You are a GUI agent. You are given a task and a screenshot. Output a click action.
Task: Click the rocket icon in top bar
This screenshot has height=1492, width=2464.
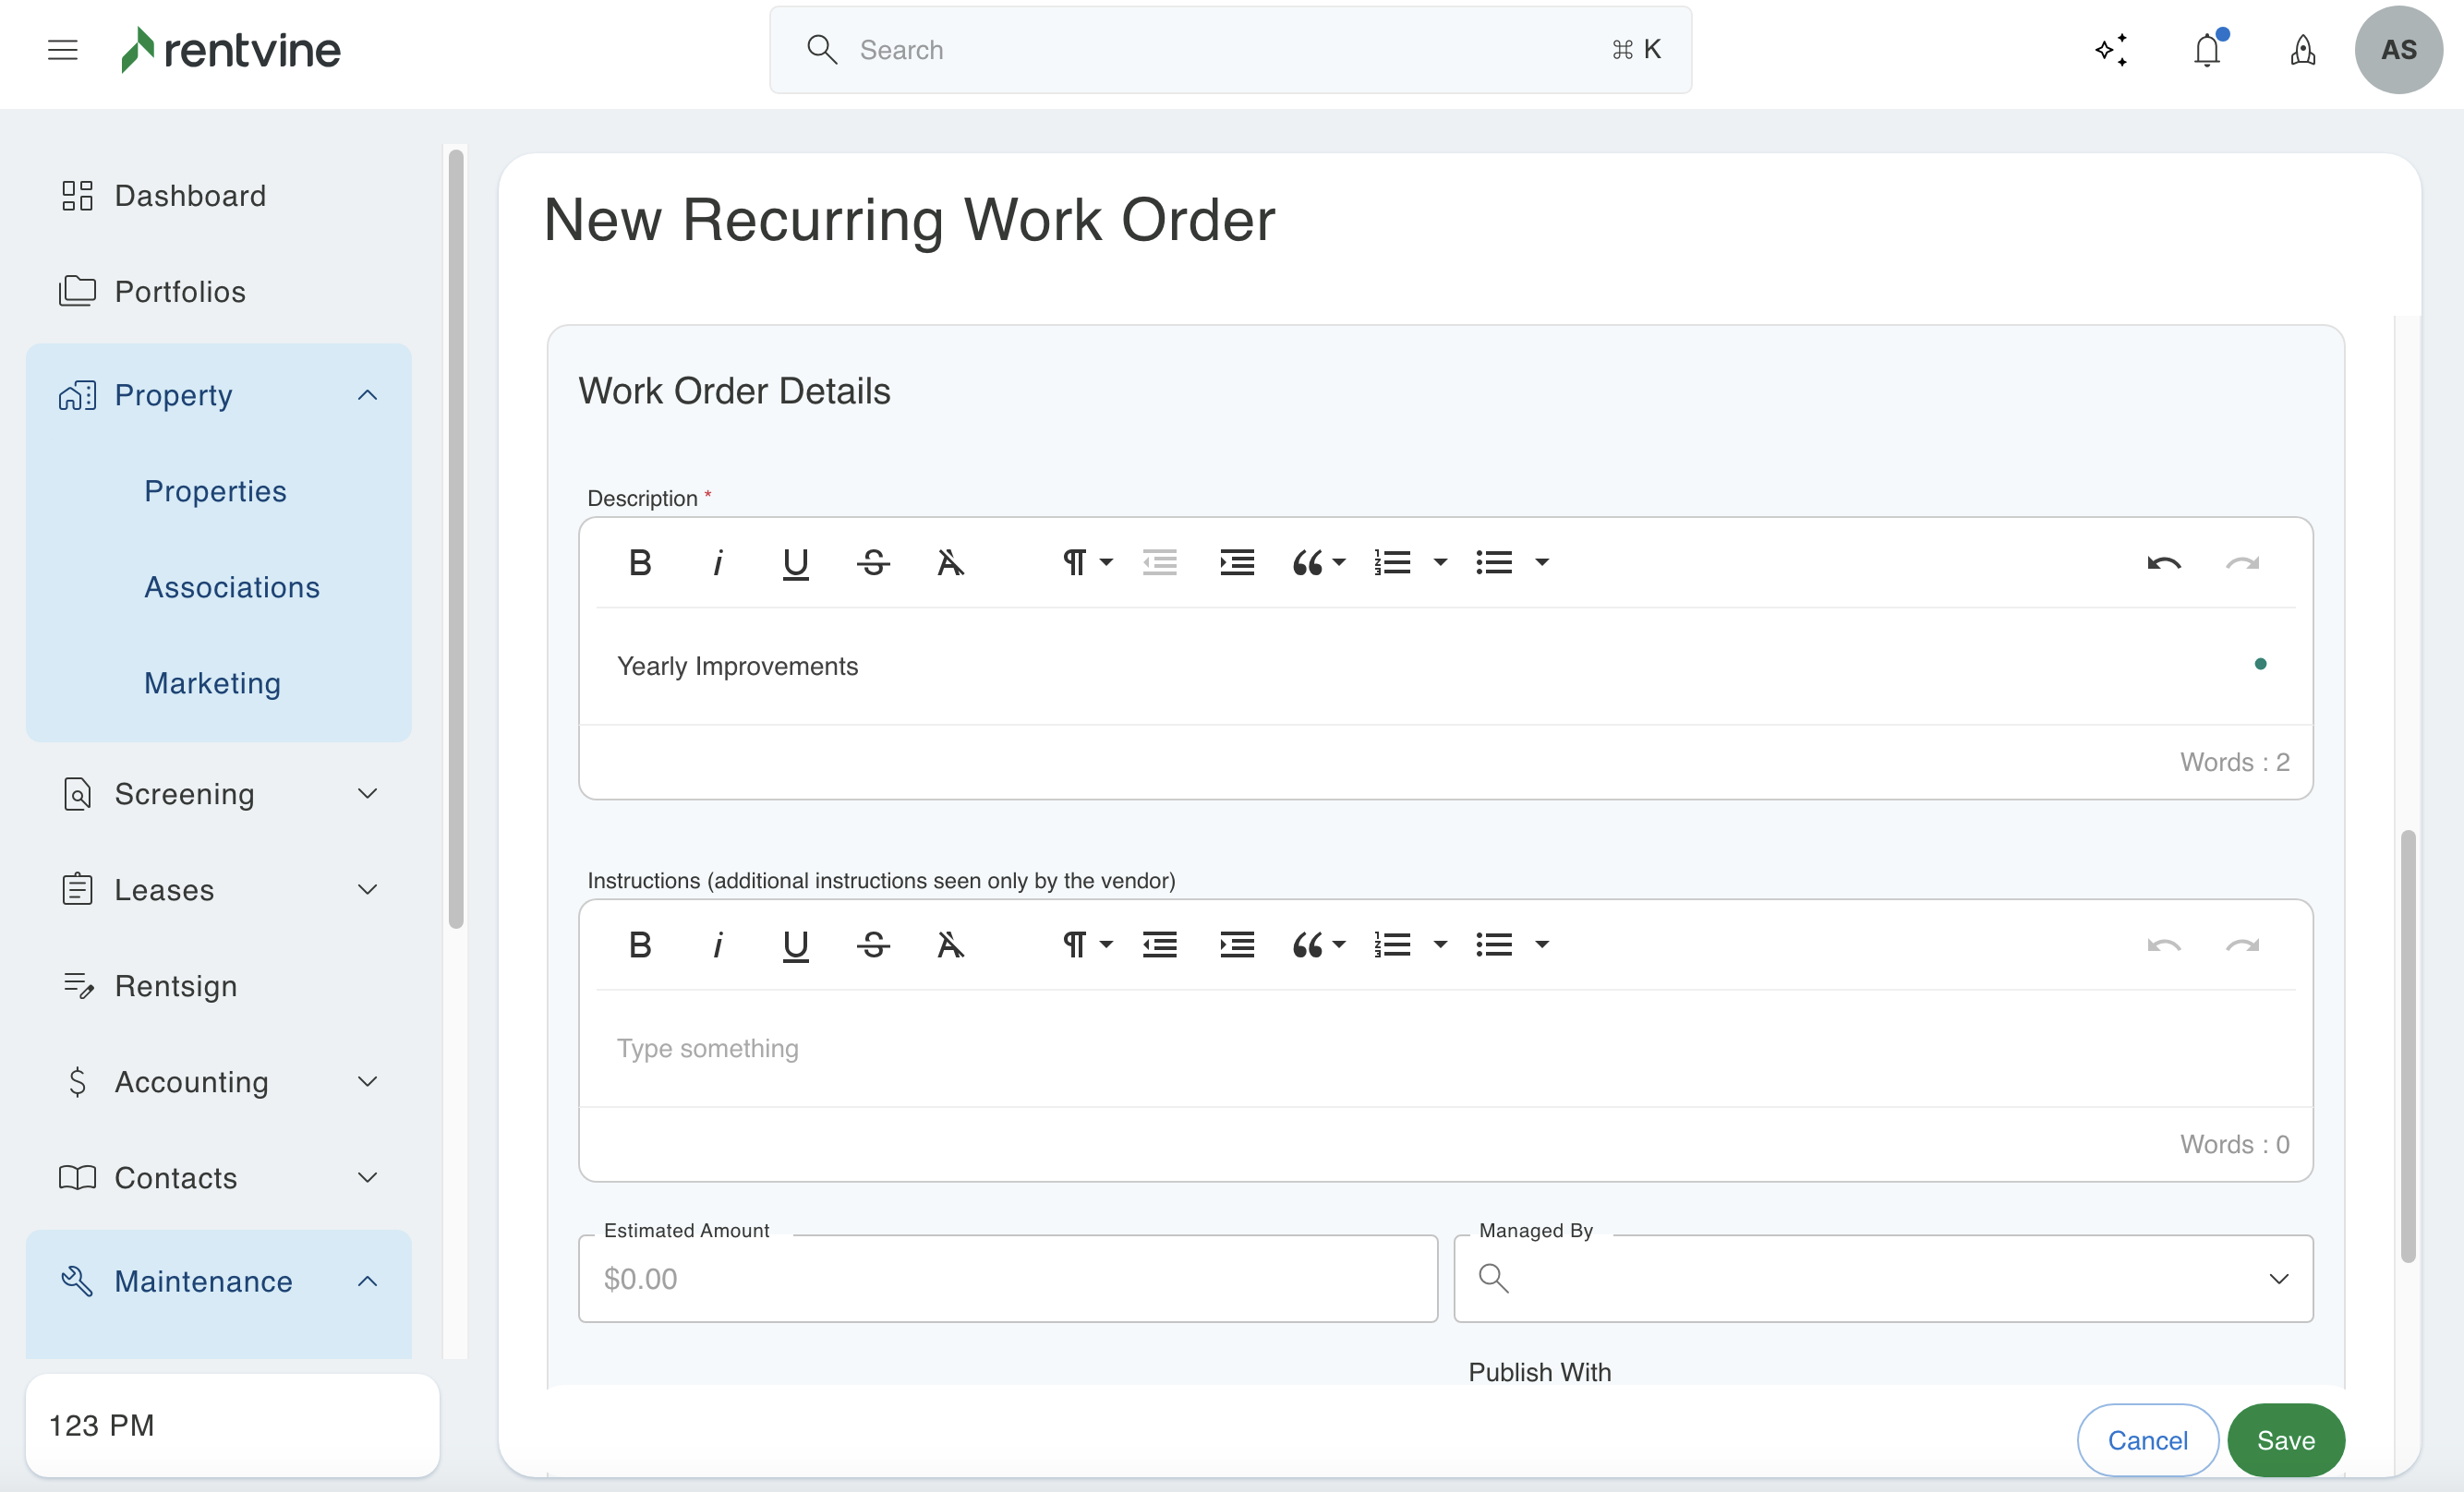(x=2303, y=50)
